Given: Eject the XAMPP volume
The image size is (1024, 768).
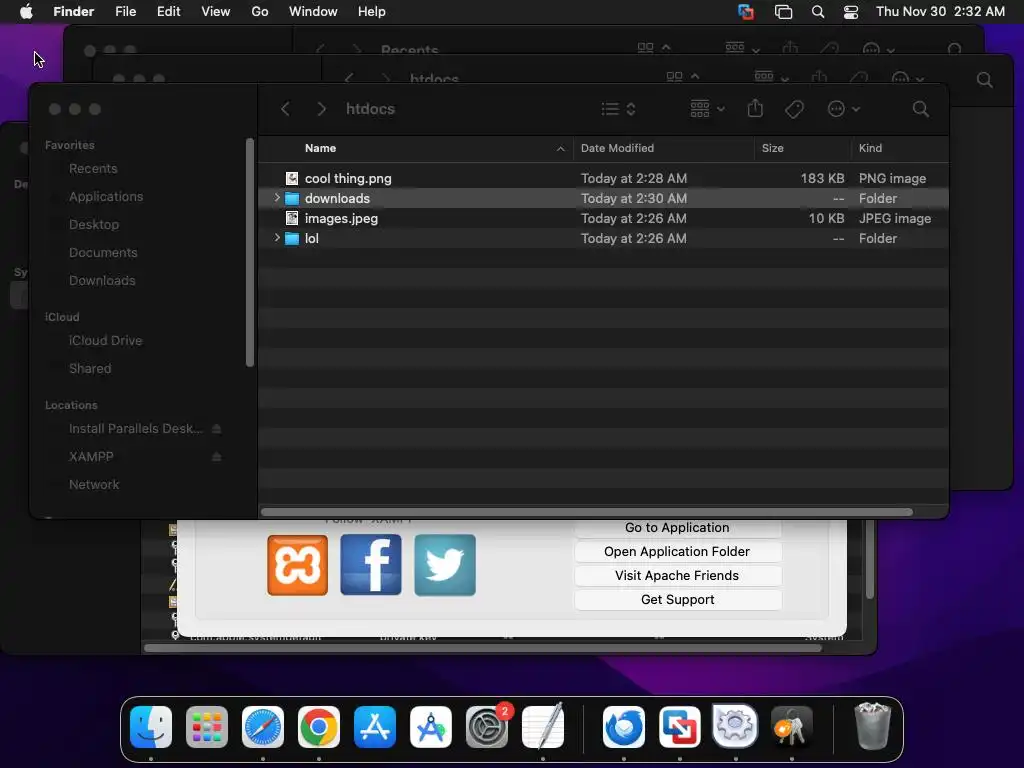Looking at the screenshot, I should 217,456.
